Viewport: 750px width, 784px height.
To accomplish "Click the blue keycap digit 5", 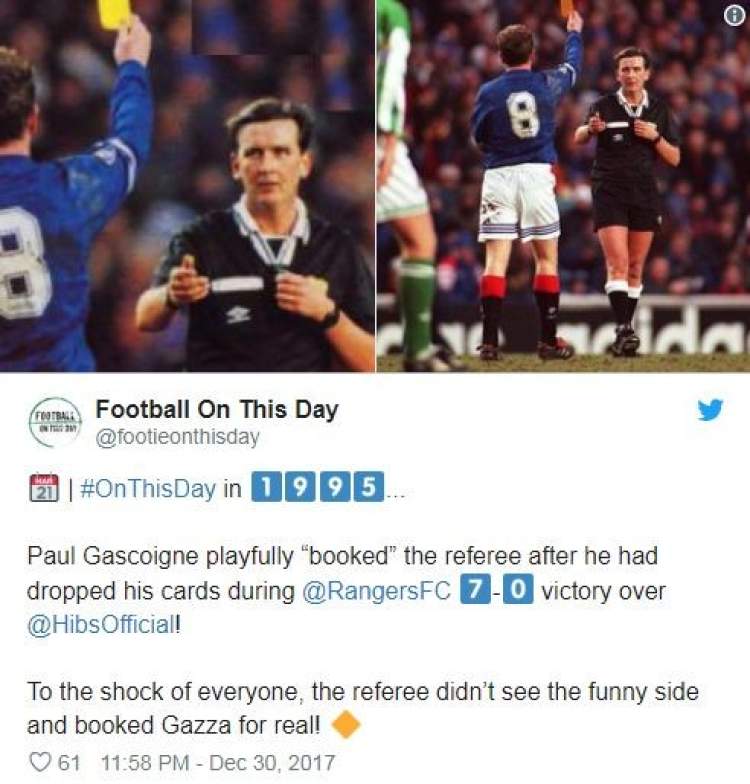I will click(x=369, y=486).
